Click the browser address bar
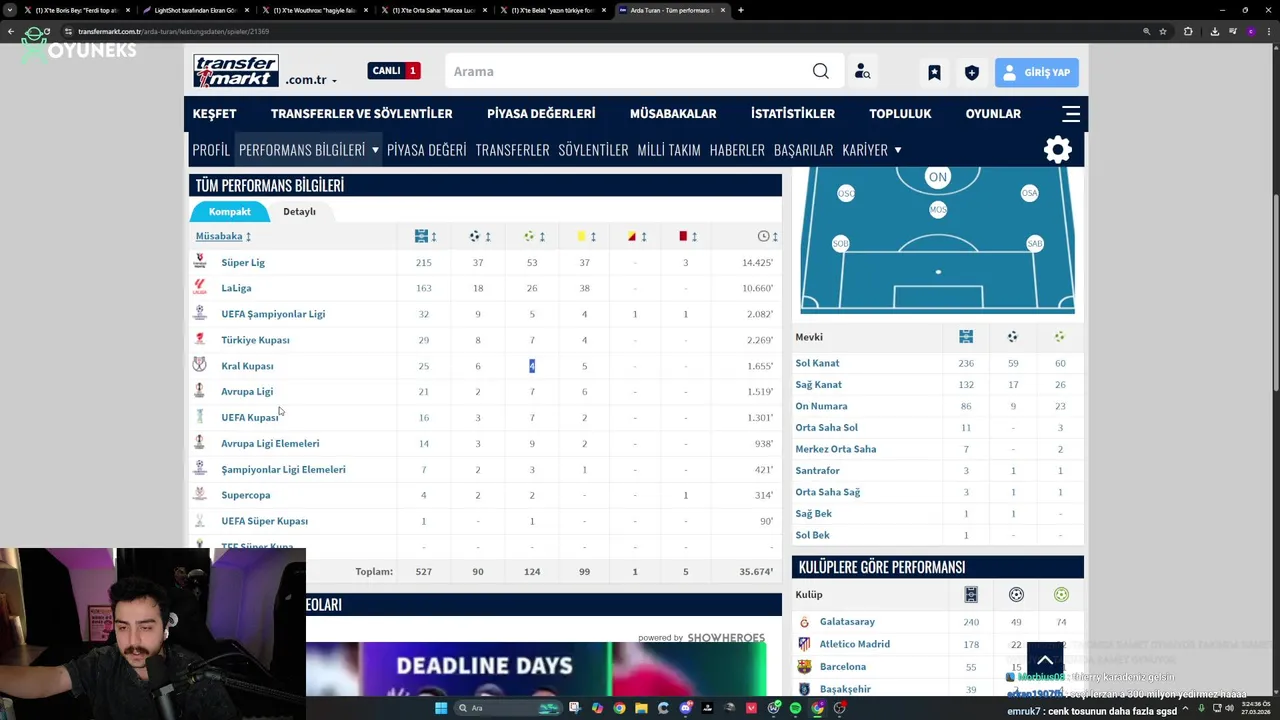Image resolution: width=1280 pixels, height=720 pixels. click(600, 31)
